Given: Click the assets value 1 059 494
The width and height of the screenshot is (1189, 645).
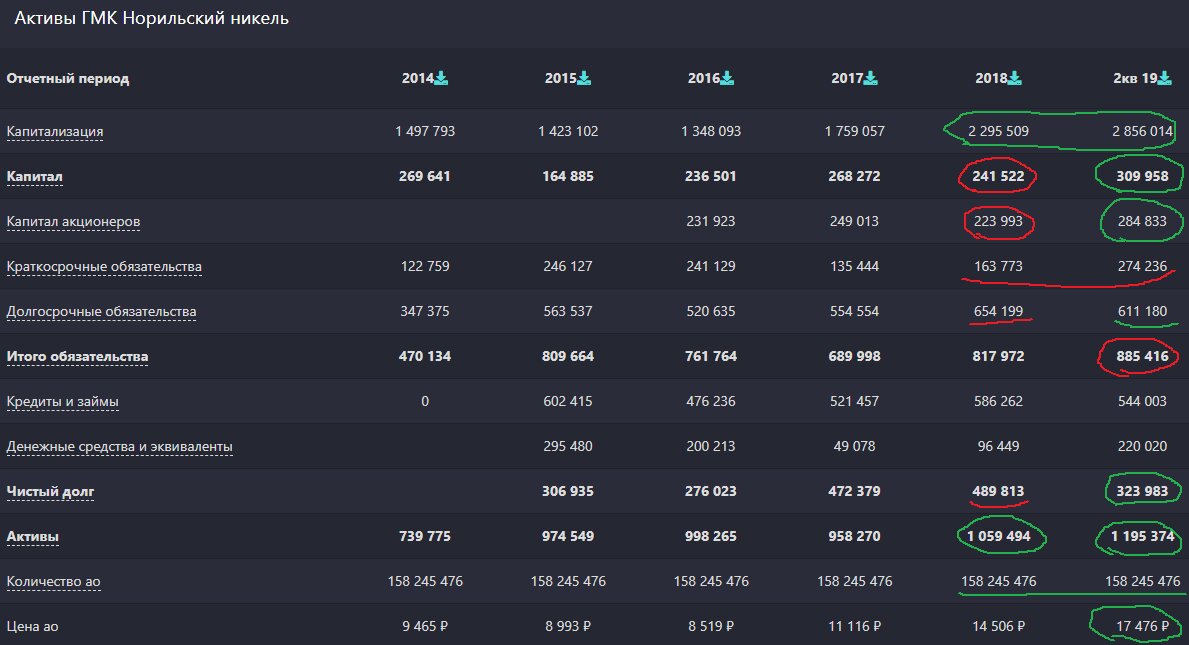Looking at the screenshot, I should 998,536.
